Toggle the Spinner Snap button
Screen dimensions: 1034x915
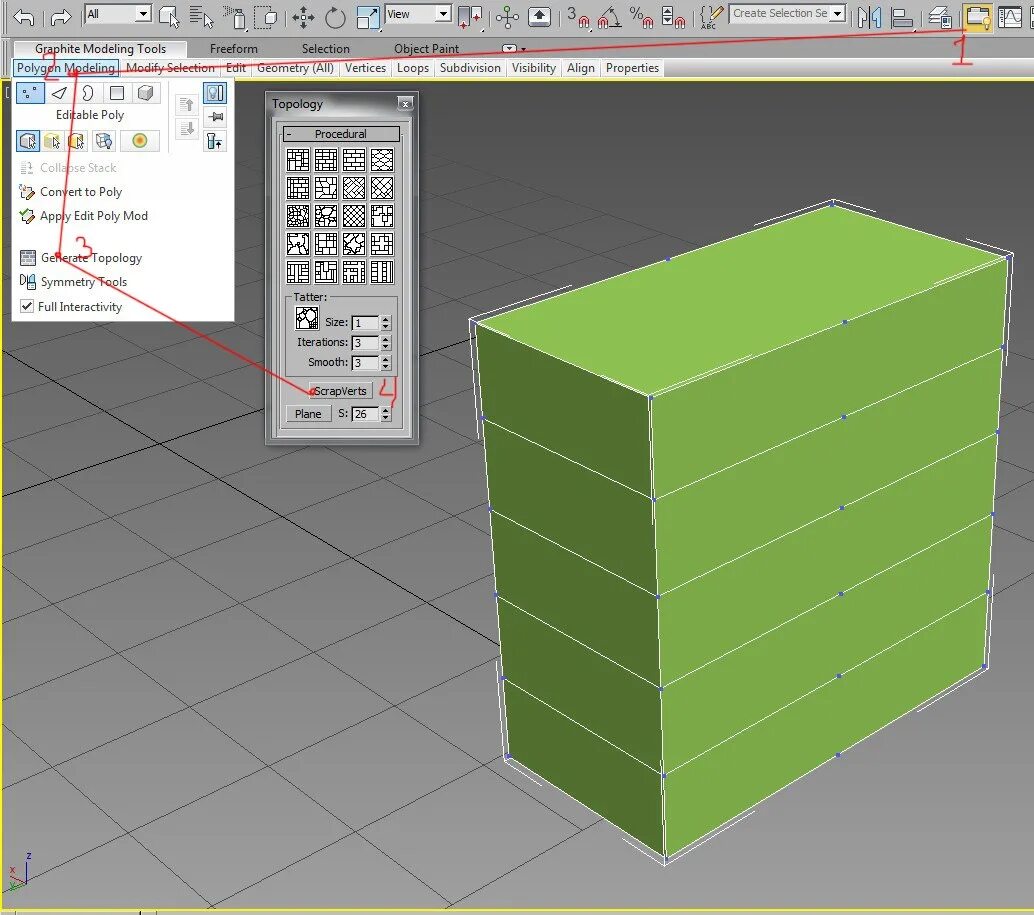pyautogui.click(x=673, y=17)
